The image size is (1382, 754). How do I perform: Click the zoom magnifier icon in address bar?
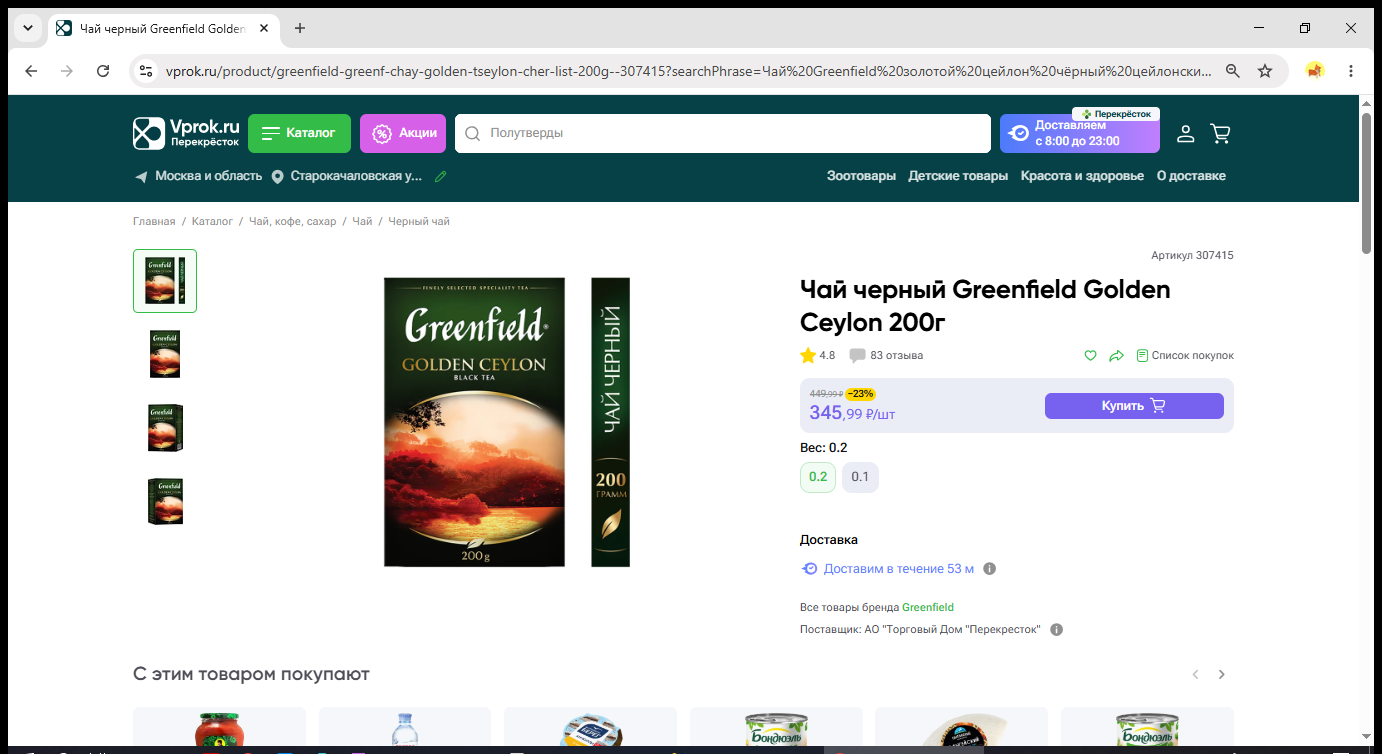coord(1233,71)
